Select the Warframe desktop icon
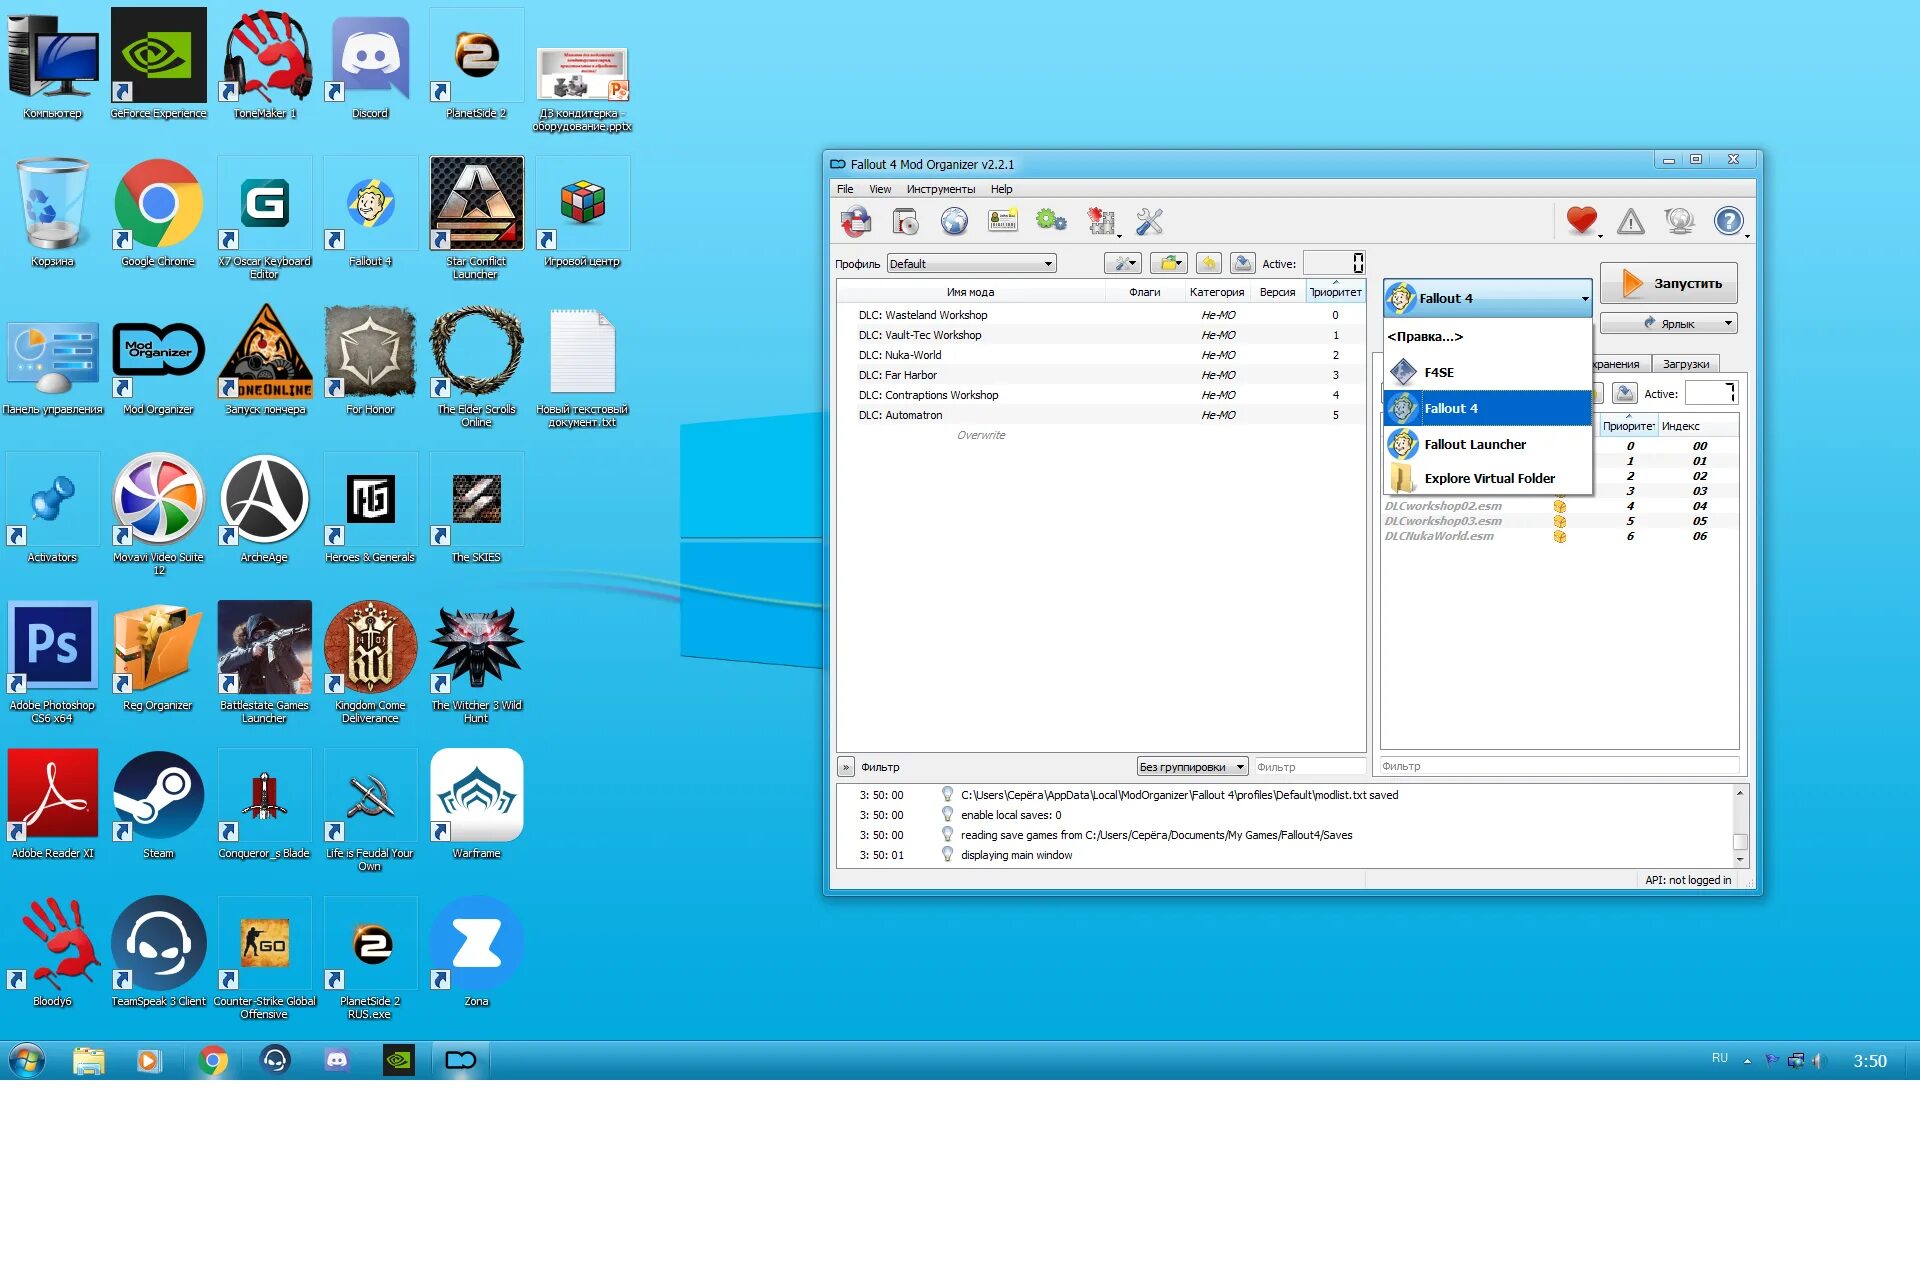This screenshot has width=1920, height=1280. tap(476, 805)
